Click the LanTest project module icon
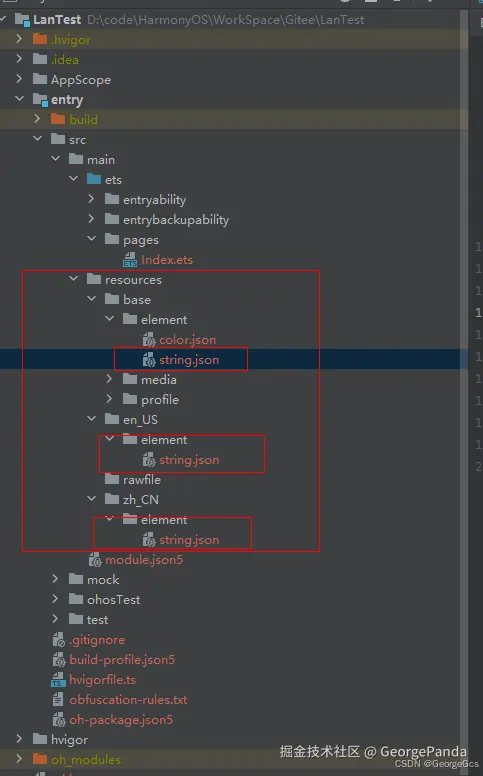 coord(22,20)
